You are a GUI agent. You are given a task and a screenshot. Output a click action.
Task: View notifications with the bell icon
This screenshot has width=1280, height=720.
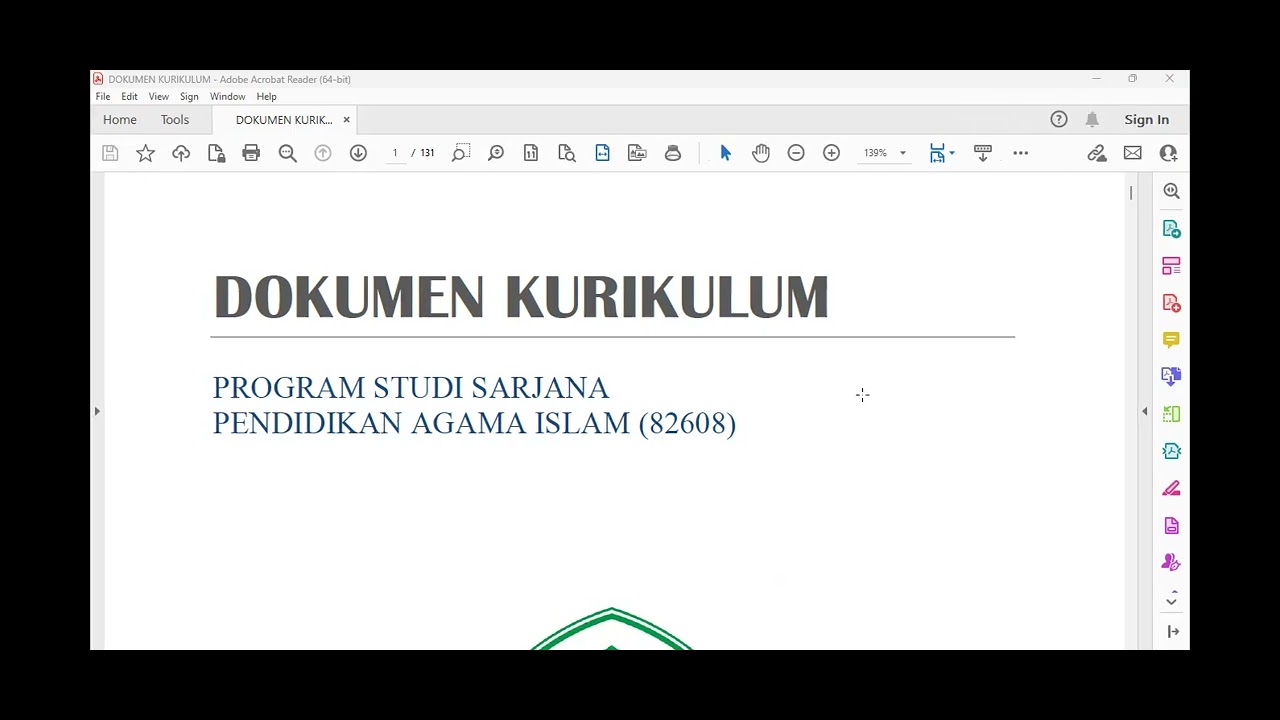click(1092, 119)
